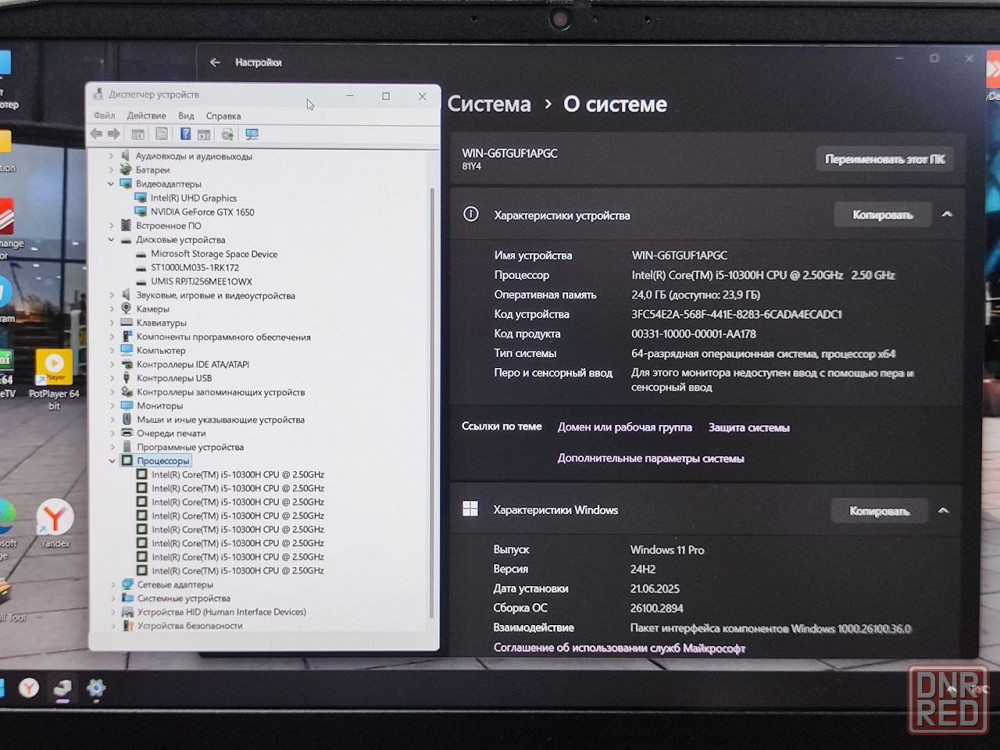The height and width of the screenshot is (750, 1000).
Task: Collapse the Видеоадаптеры category
Action: tap(111, 184)
